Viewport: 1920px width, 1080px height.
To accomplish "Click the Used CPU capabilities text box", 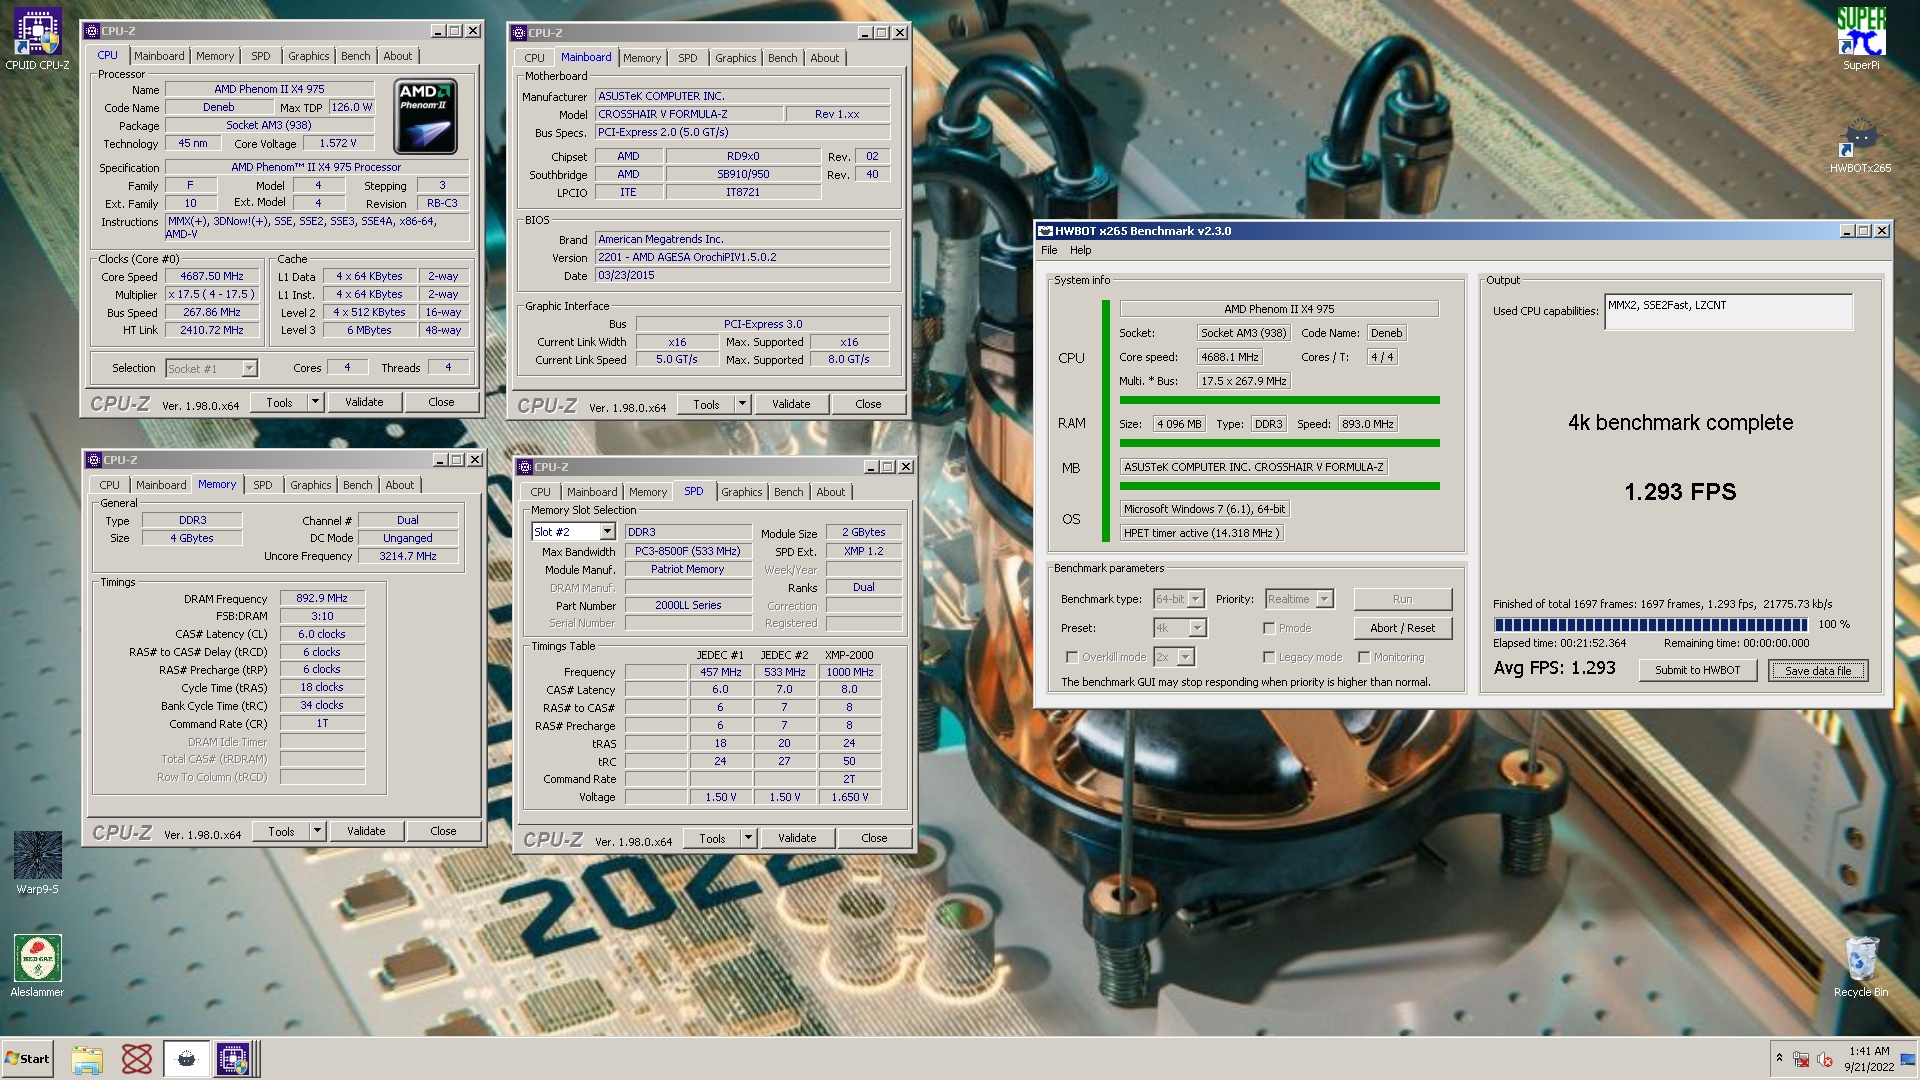I will tap(1728, 311).
